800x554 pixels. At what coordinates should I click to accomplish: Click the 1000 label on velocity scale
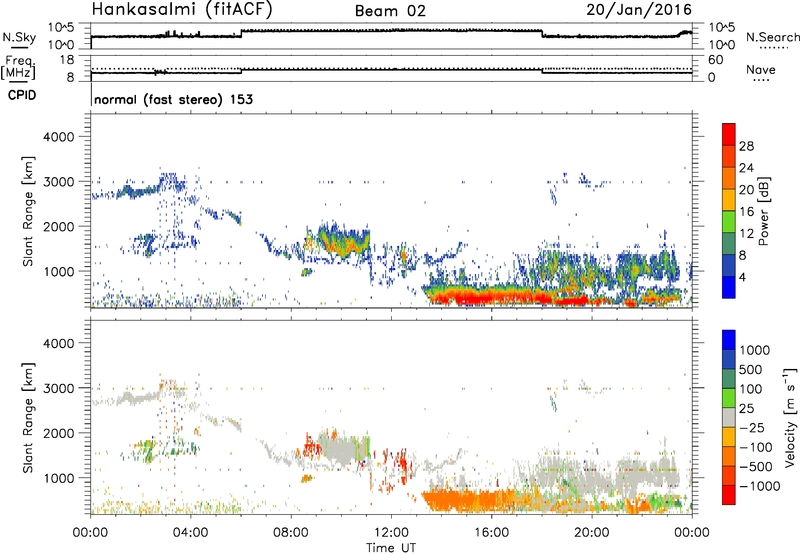(754, 350)
